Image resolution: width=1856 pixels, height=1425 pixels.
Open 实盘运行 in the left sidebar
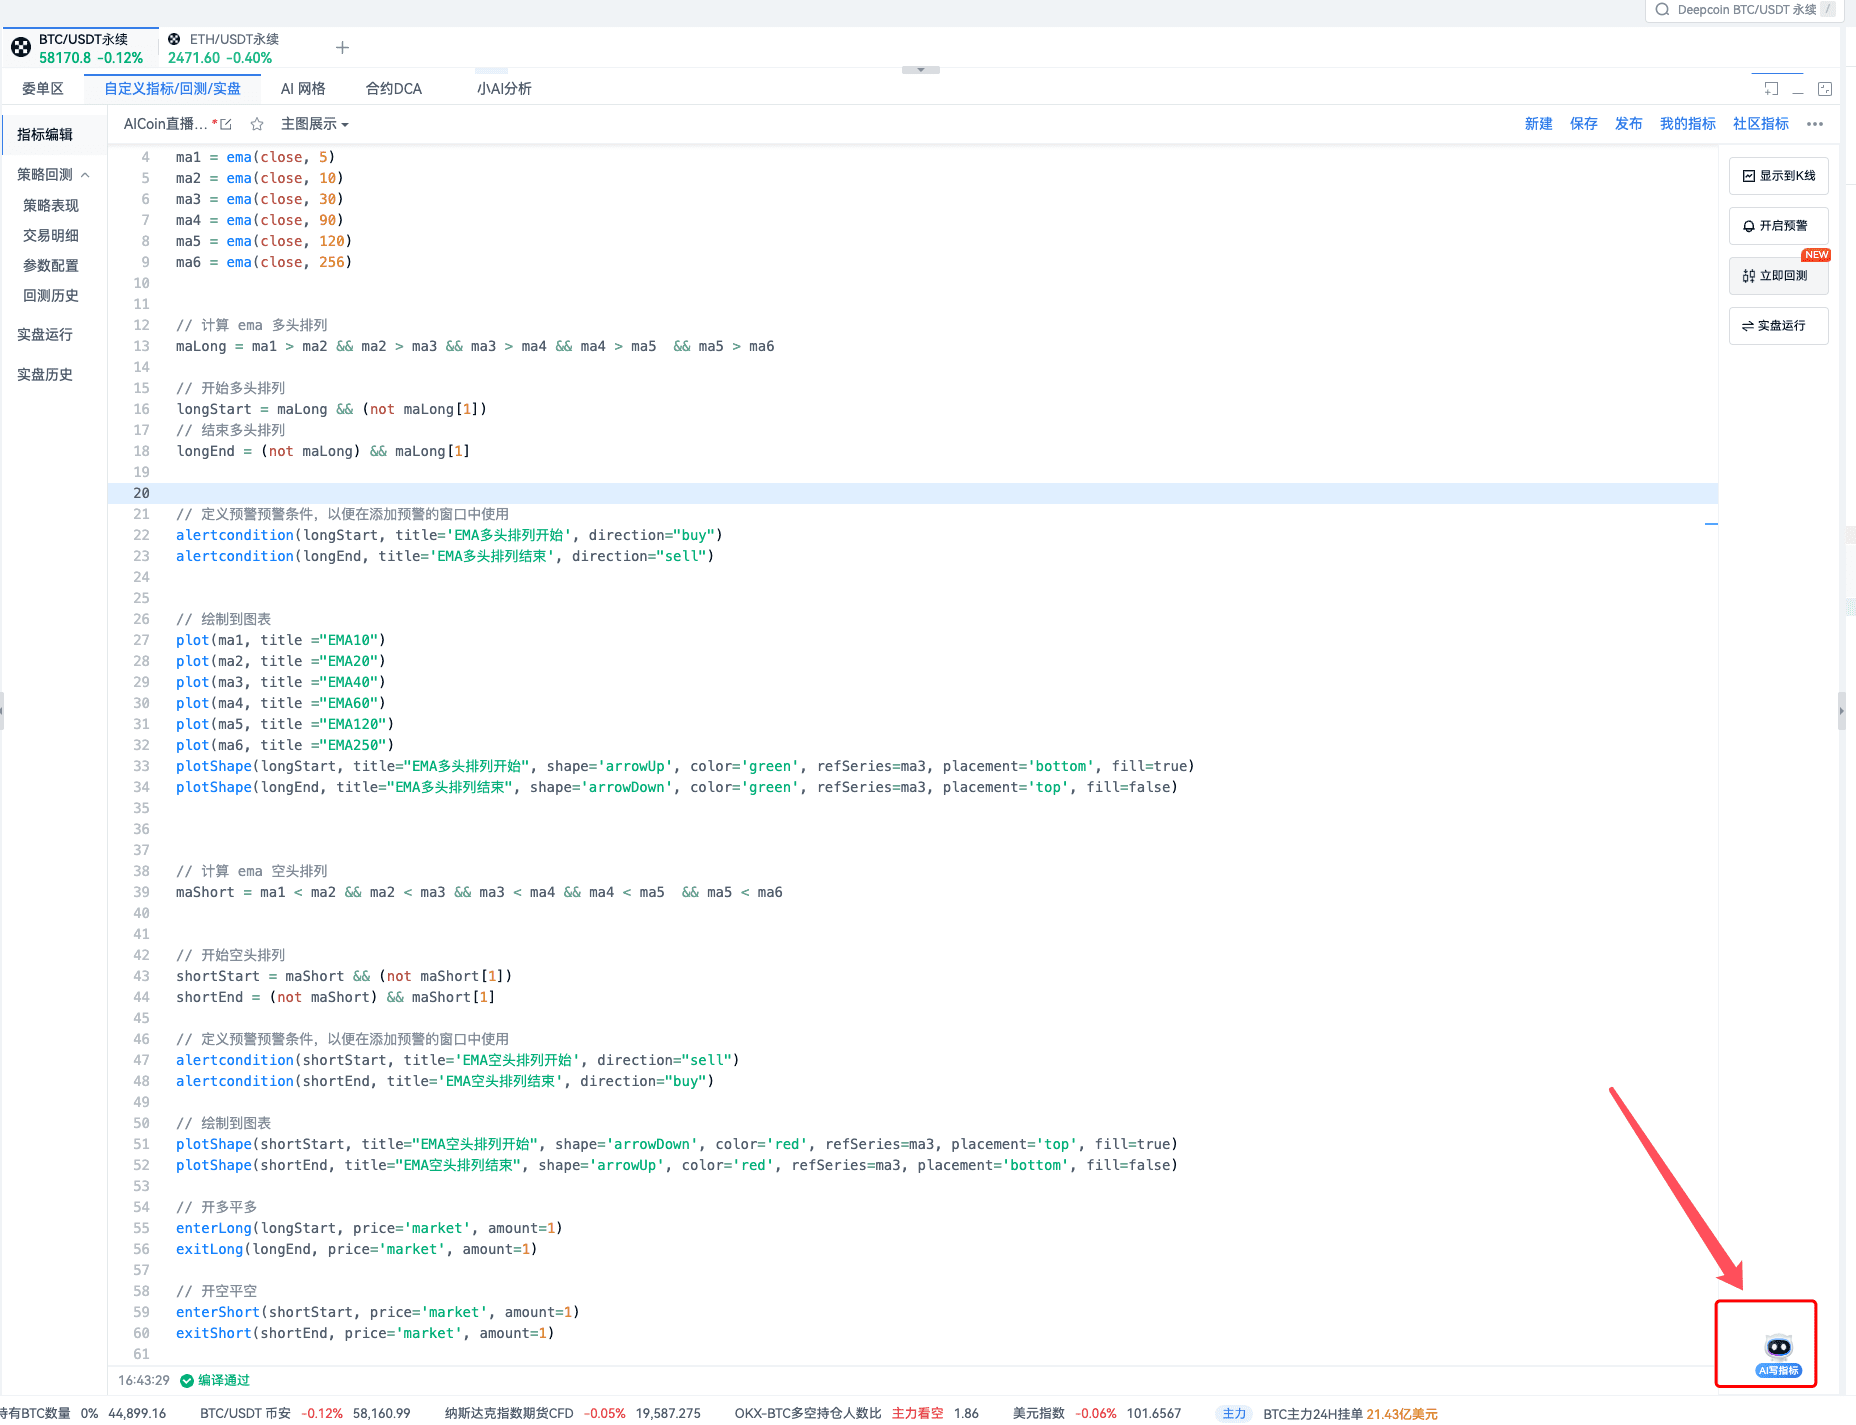pyautogui.click(x=45, y=335)
